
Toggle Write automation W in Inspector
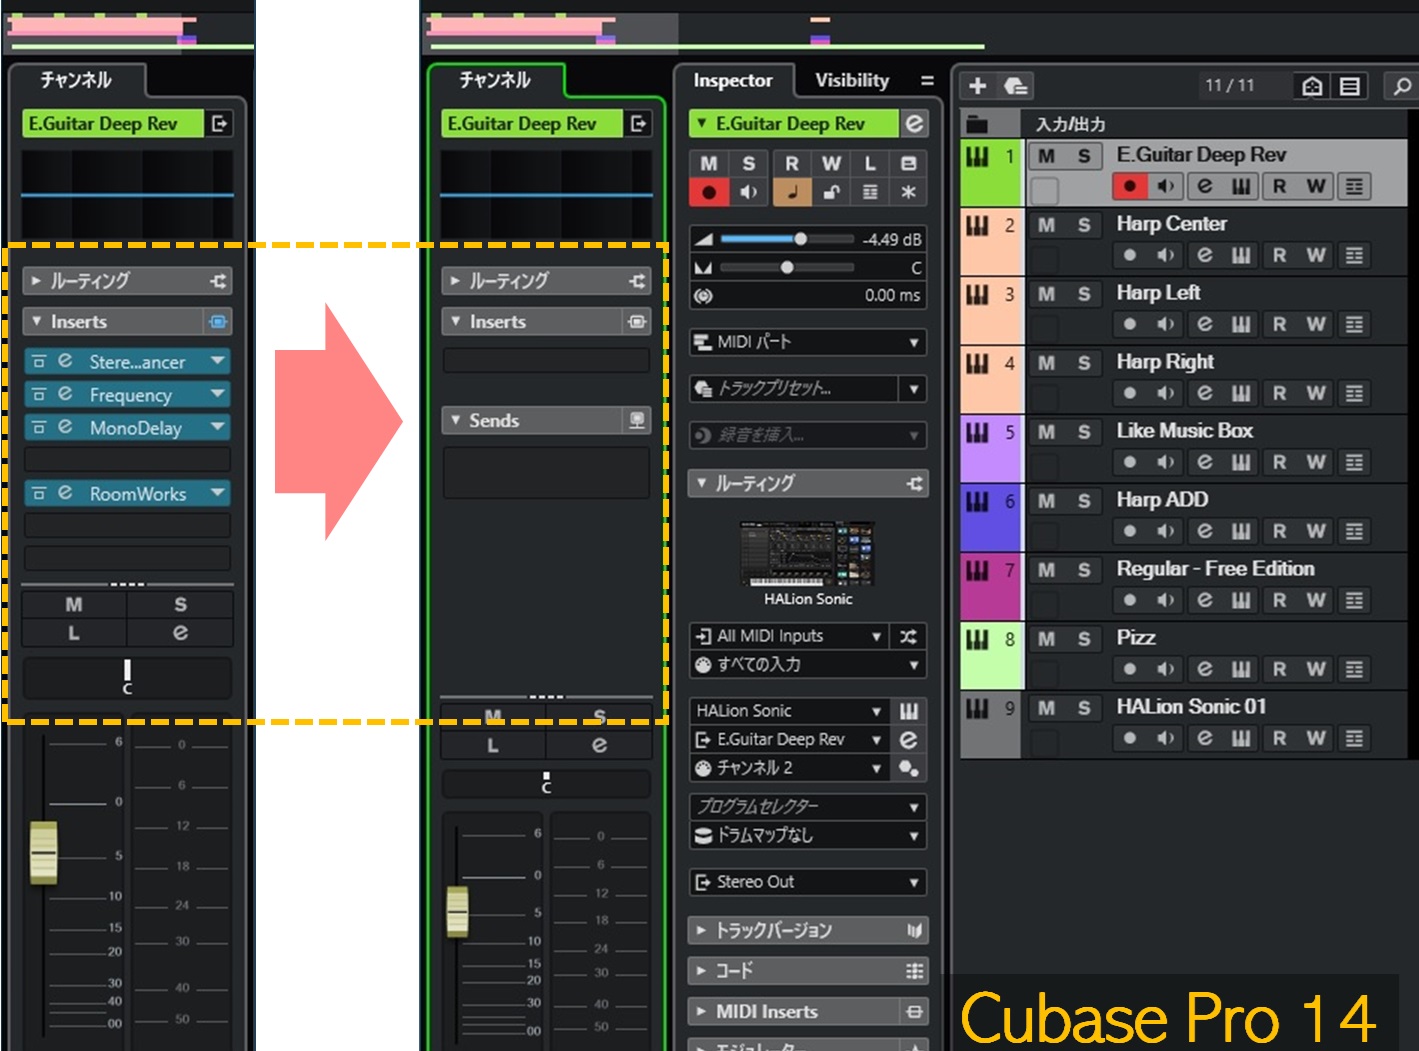coord(831,163)
